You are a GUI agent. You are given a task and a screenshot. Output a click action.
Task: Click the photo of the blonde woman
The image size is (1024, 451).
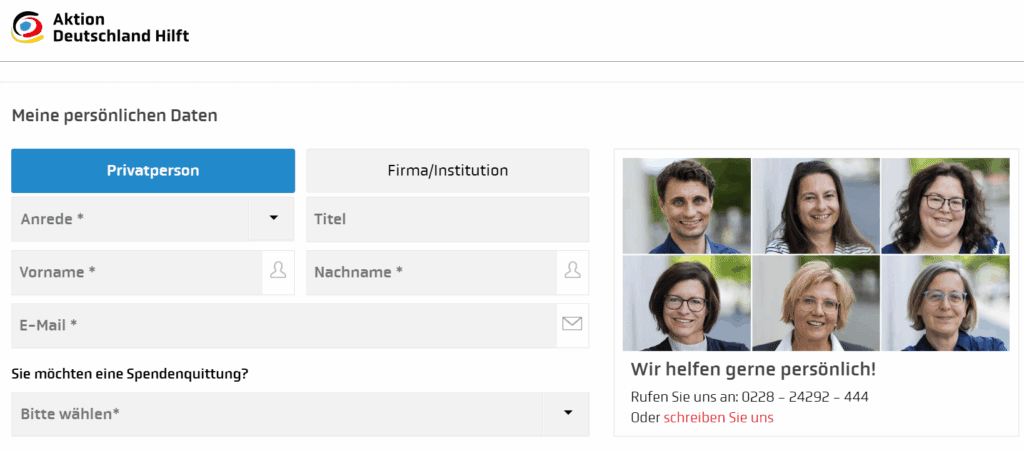tap(816, 303)
